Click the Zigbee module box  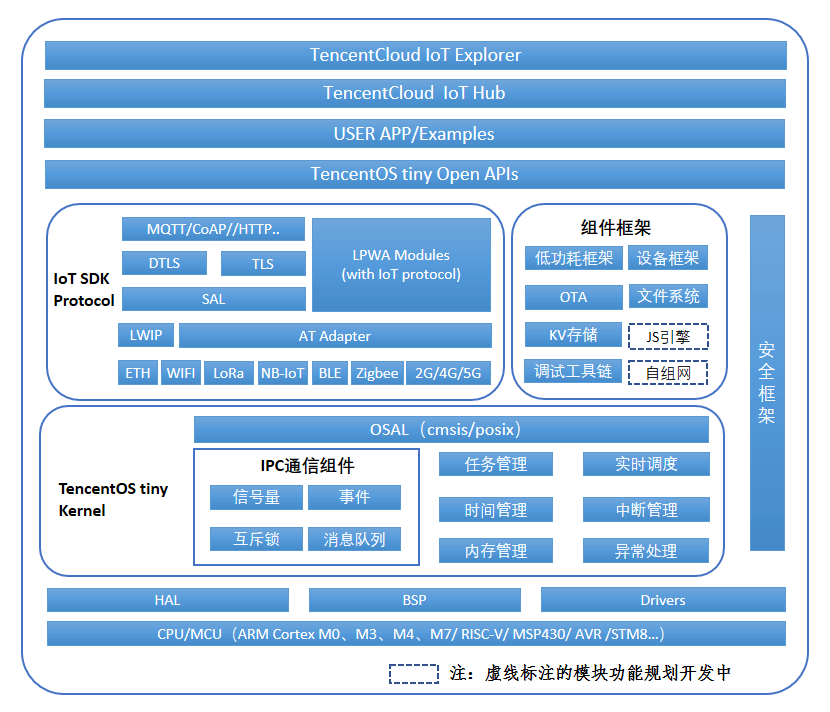(377, 373)
